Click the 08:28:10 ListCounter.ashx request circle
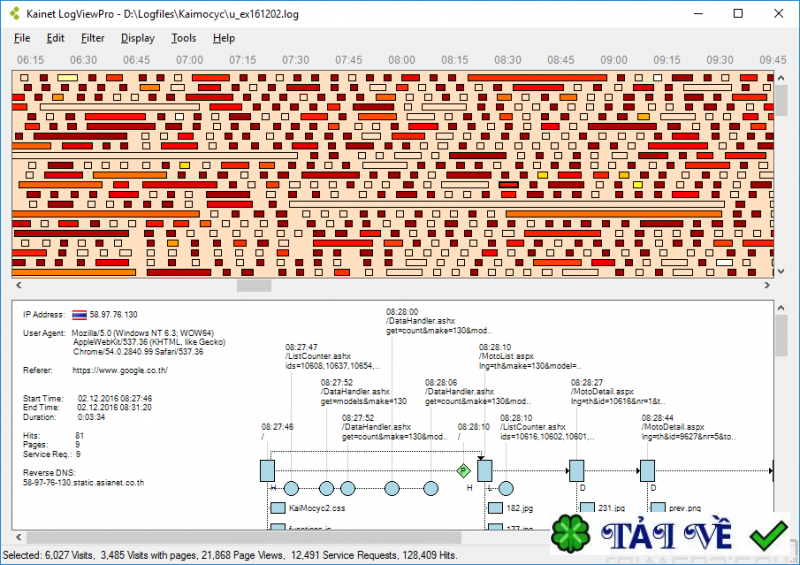The height and width of the screenshot is (565, 800). click(506, 488)
